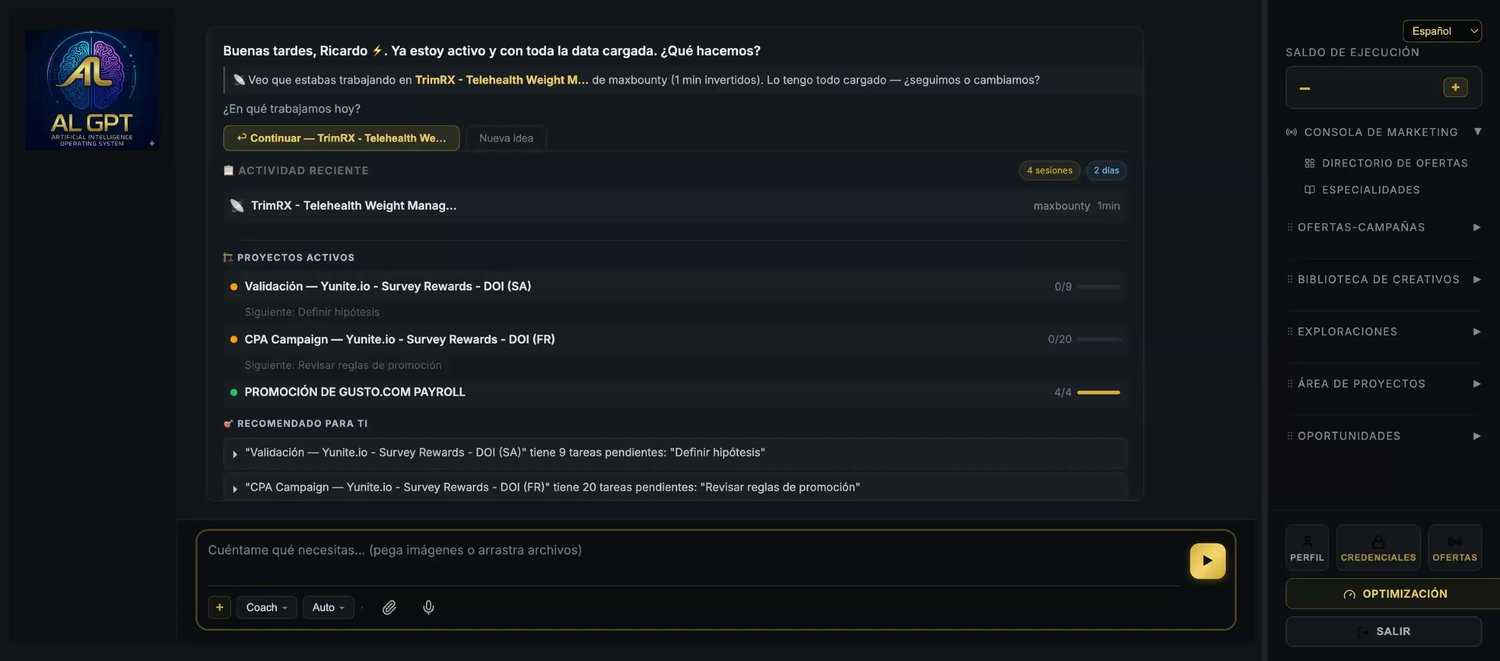Change language from the Español dropdown
This screenshot has width=1500, height=661.
click(1442, 31)
